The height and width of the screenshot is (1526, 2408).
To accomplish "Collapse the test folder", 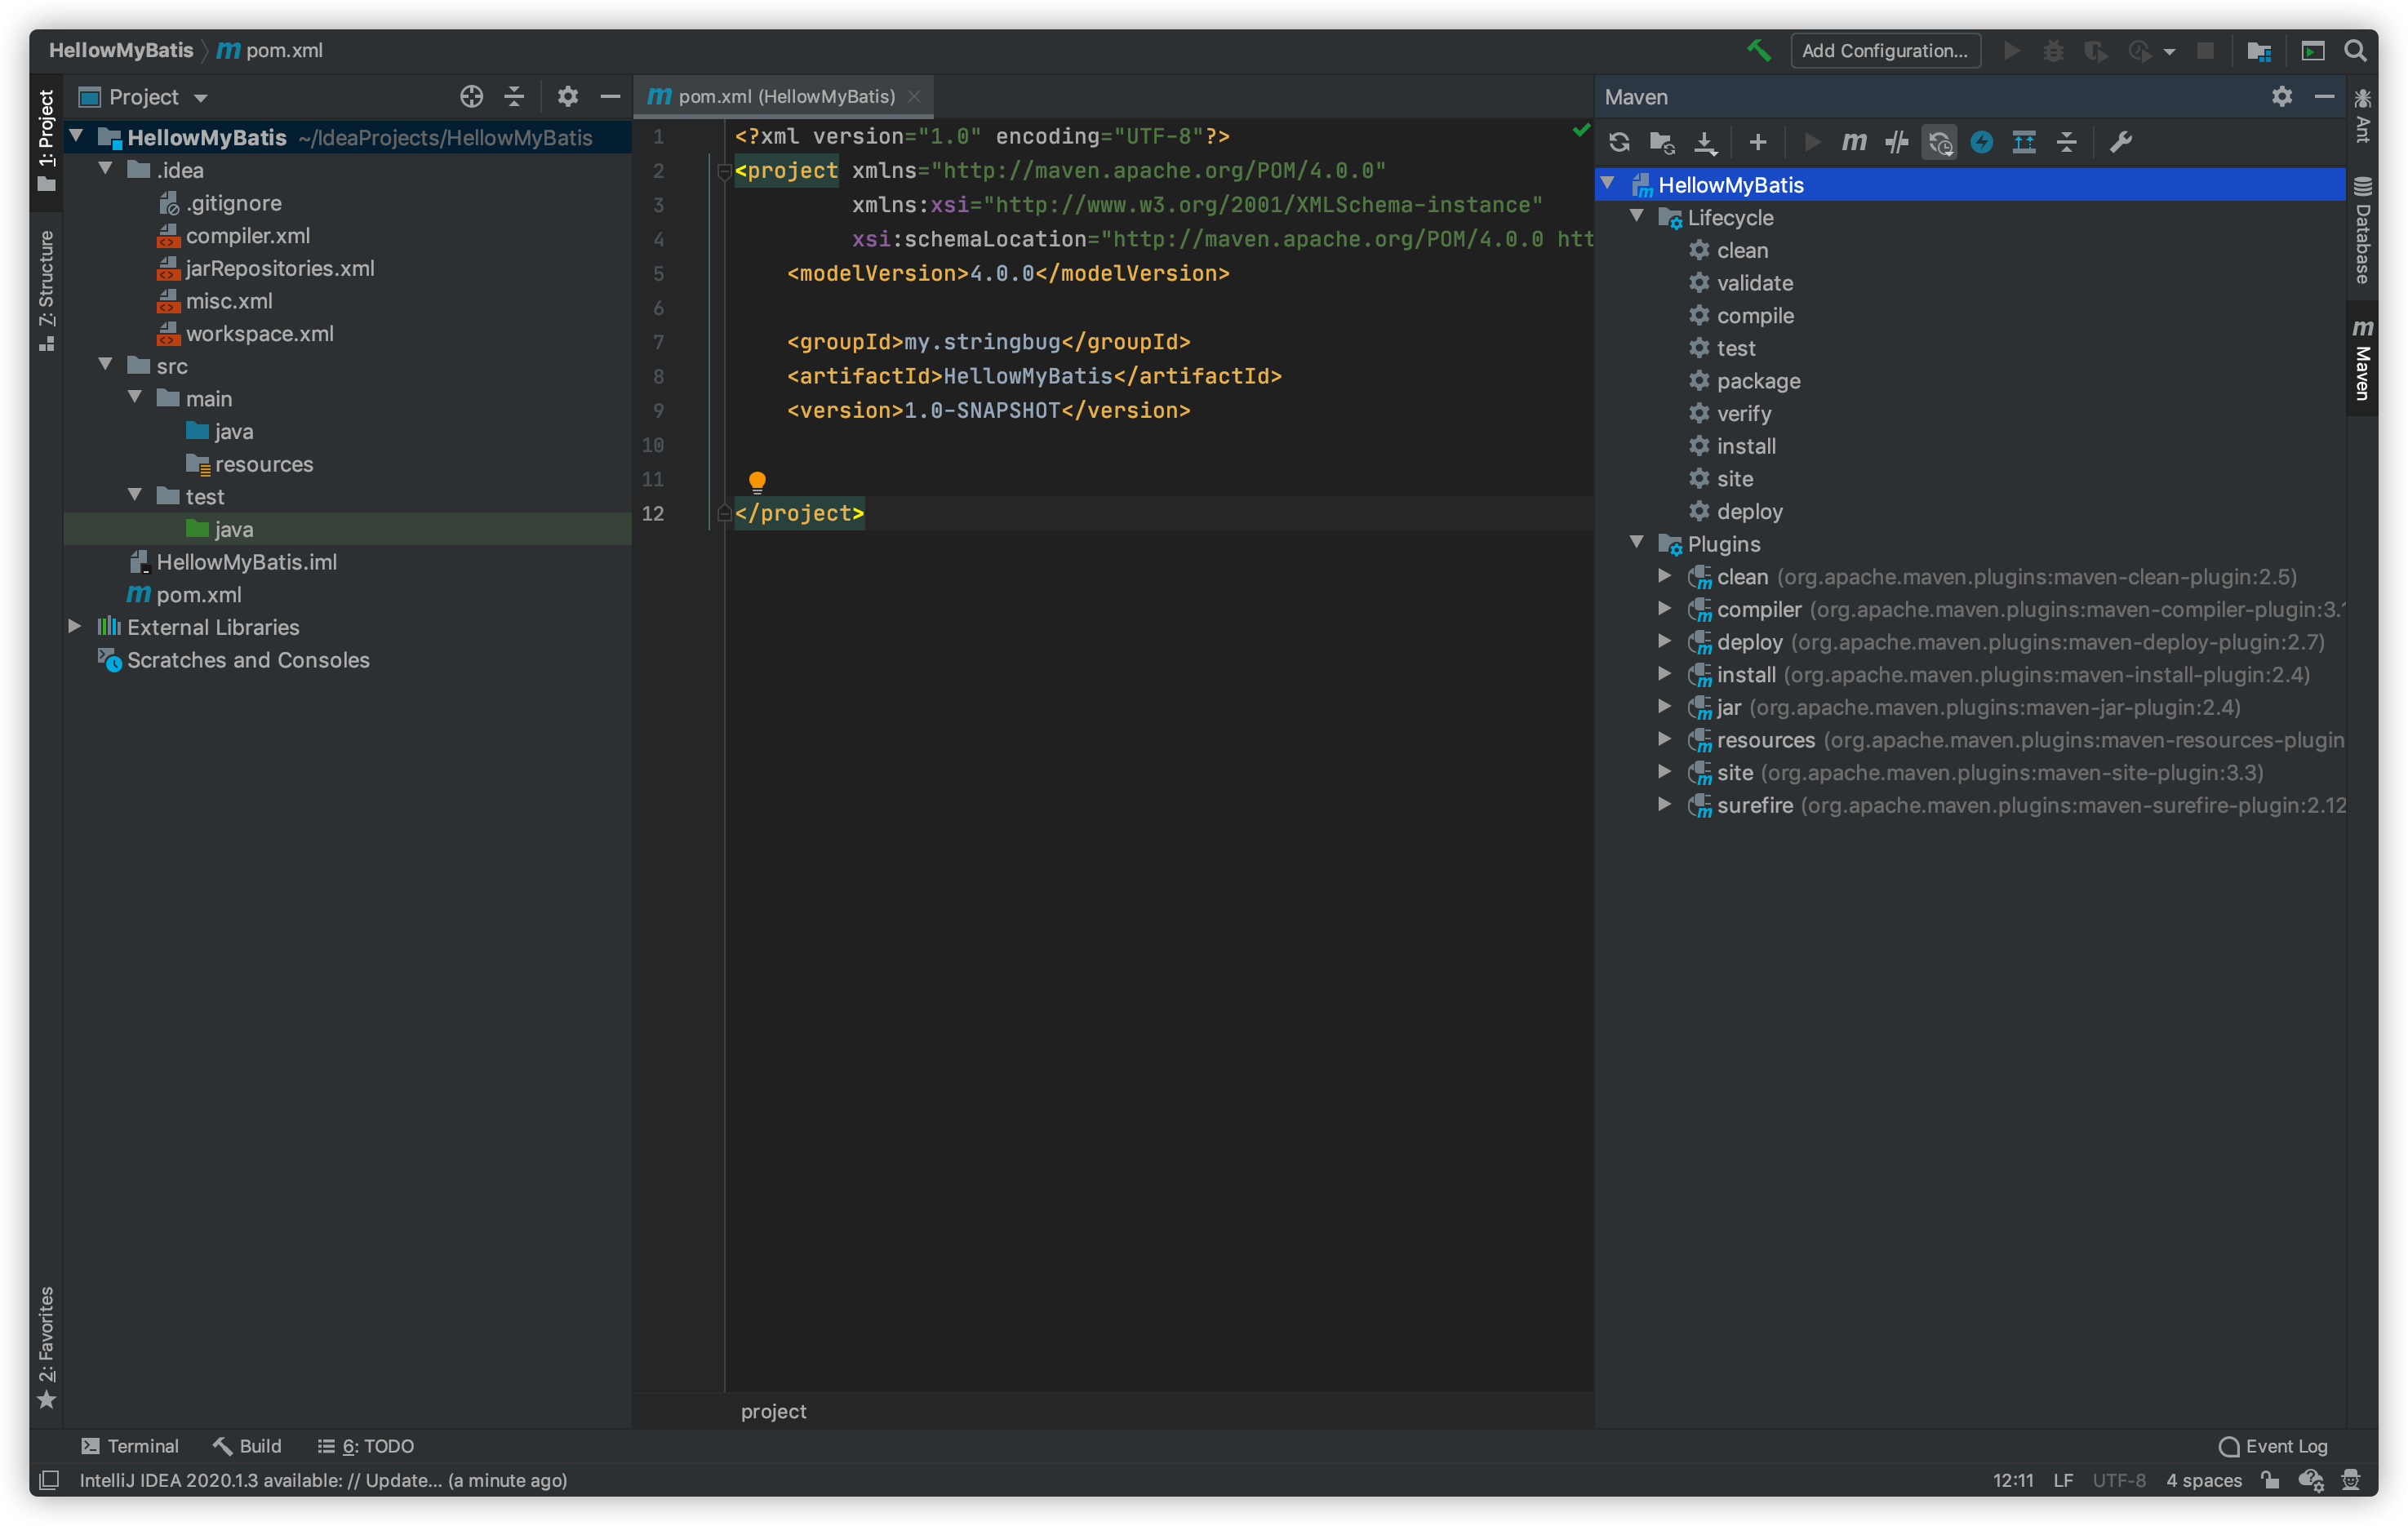I will pyautogui.click(x=135, y=495).
